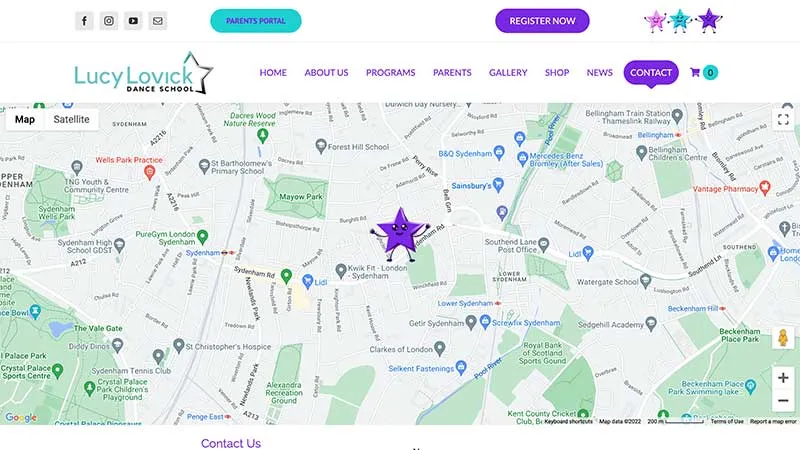This screenshot has width=800, height=450.
Task: Zoom in on the map
Action: tap(783, 378)
